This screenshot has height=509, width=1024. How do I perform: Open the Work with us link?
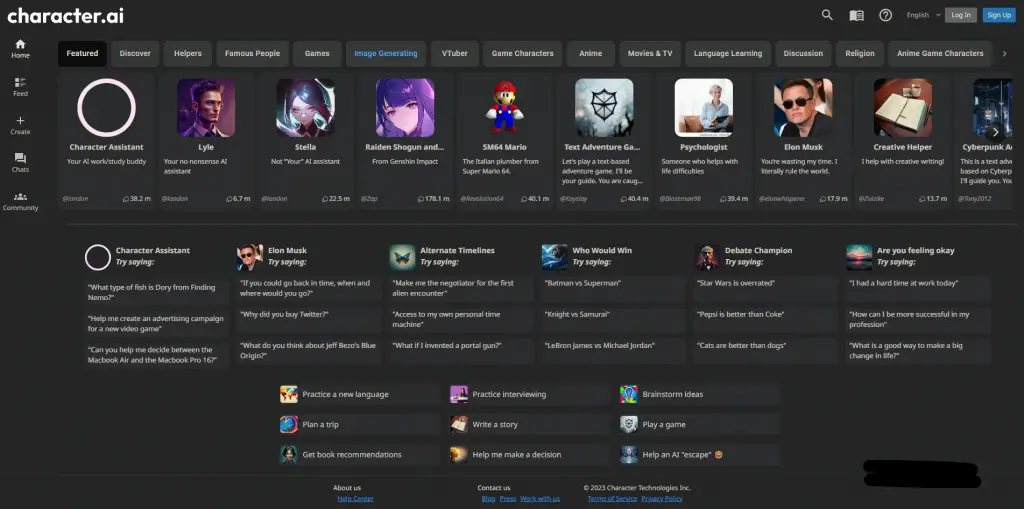pyautogui.click(x=539, y=499)
